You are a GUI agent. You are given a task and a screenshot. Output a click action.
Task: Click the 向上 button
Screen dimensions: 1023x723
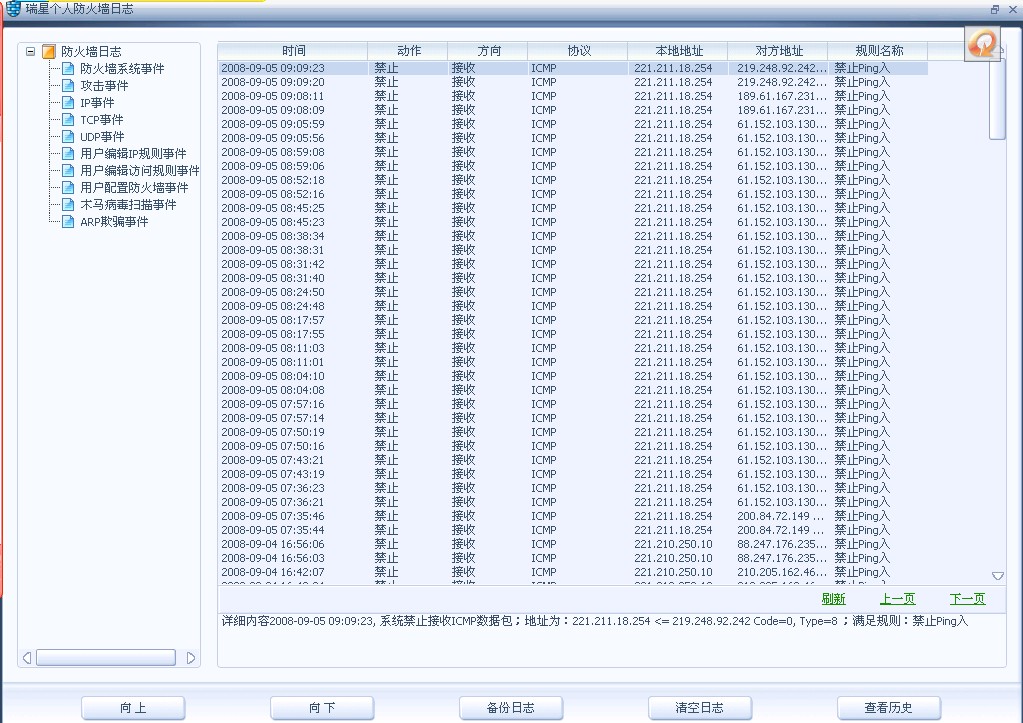point(133,708)
